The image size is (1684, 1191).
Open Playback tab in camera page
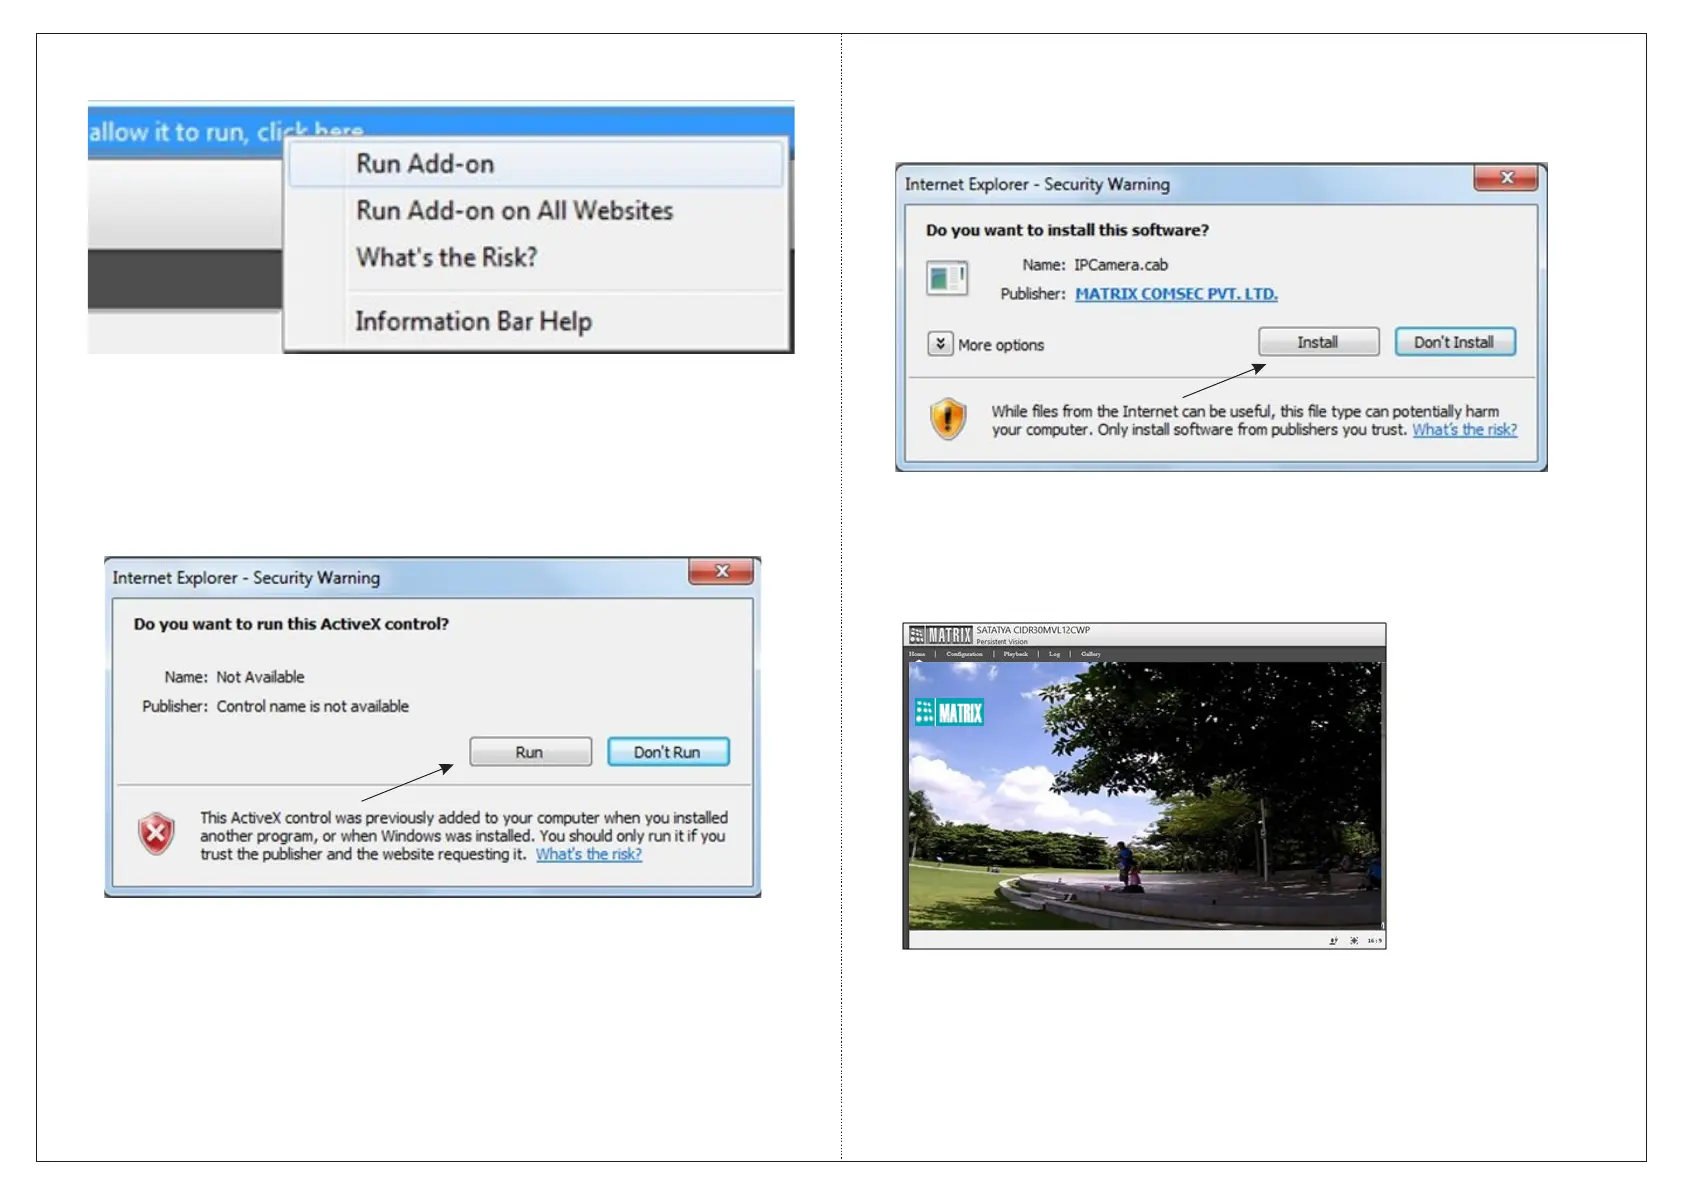(1016, 654)
